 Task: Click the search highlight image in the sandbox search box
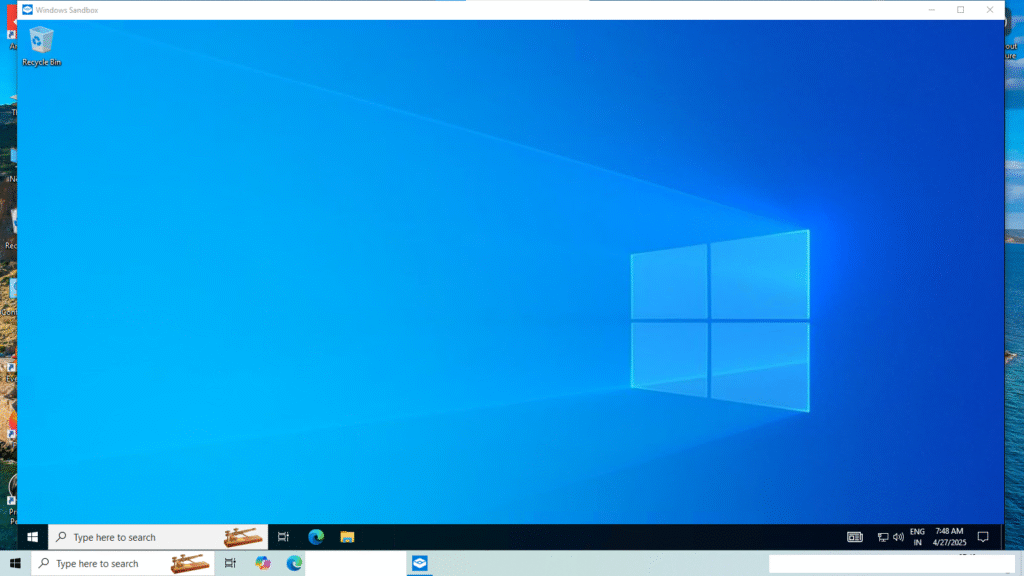point(243,537)
